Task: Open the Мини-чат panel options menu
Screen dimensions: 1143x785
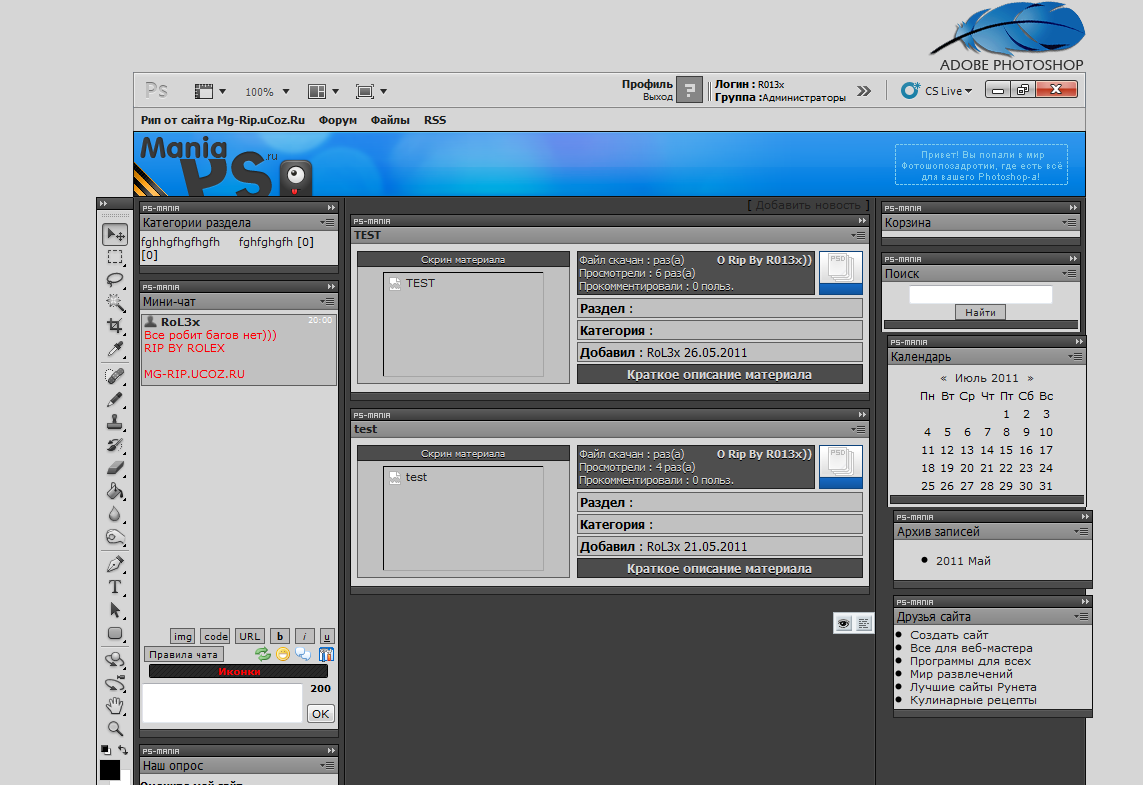Action: coord(327,302)
